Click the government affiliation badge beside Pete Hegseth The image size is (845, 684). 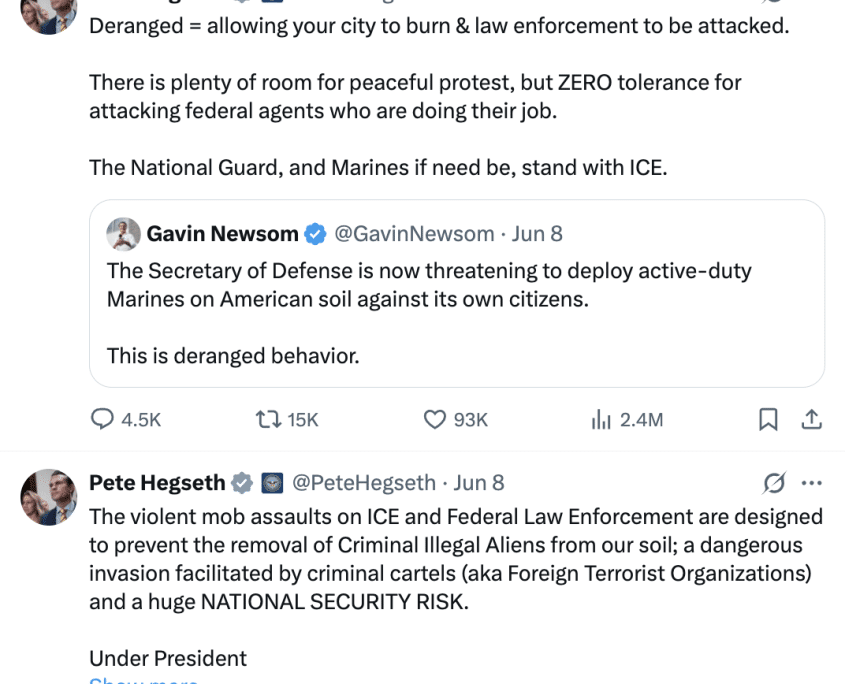point(271,484)
